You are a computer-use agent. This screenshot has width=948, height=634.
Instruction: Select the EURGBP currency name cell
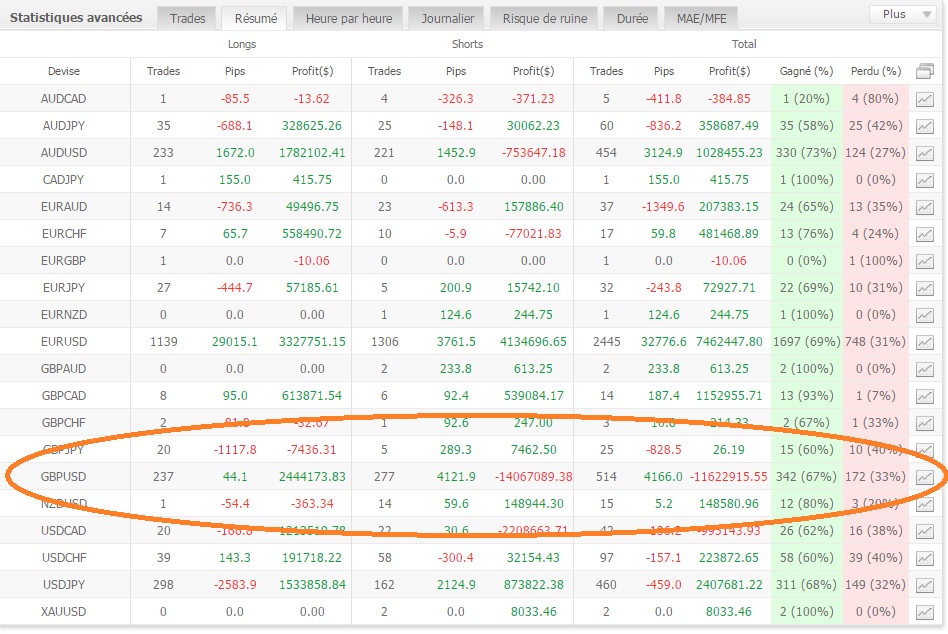coord(64,261)
